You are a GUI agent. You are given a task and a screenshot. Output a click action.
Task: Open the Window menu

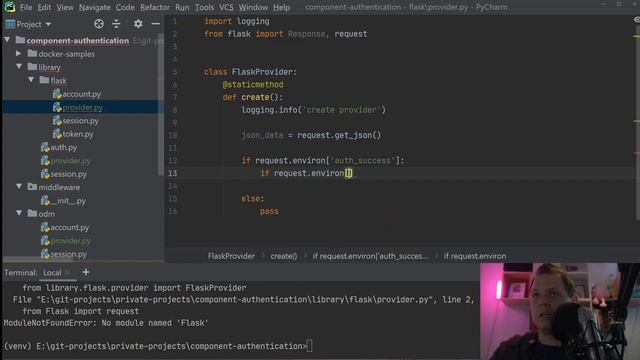pos(253,7)
